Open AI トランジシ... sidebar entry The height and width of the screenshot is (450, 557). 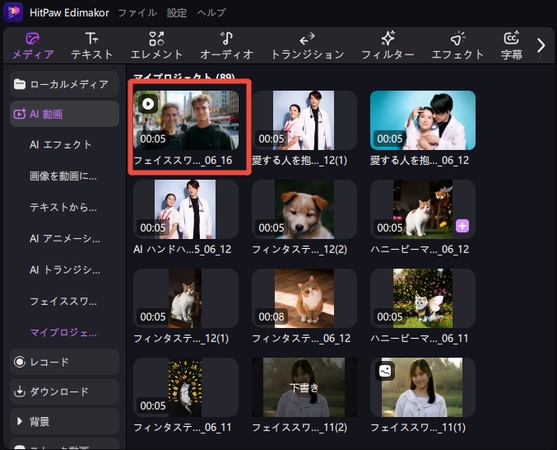tap(65, 270)
